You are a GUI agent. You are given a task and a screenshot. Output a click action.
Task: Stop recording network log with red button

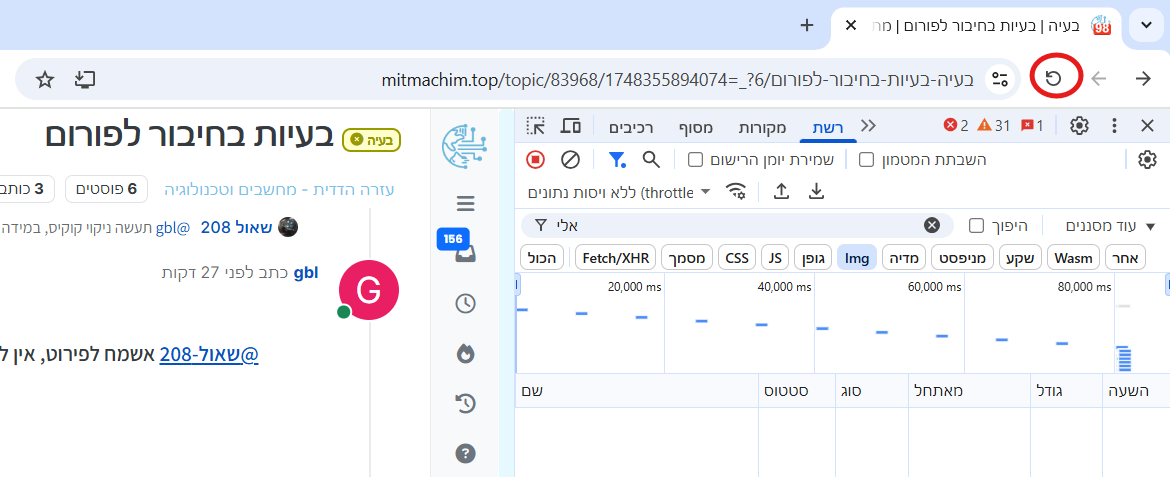tap(536, 160)
